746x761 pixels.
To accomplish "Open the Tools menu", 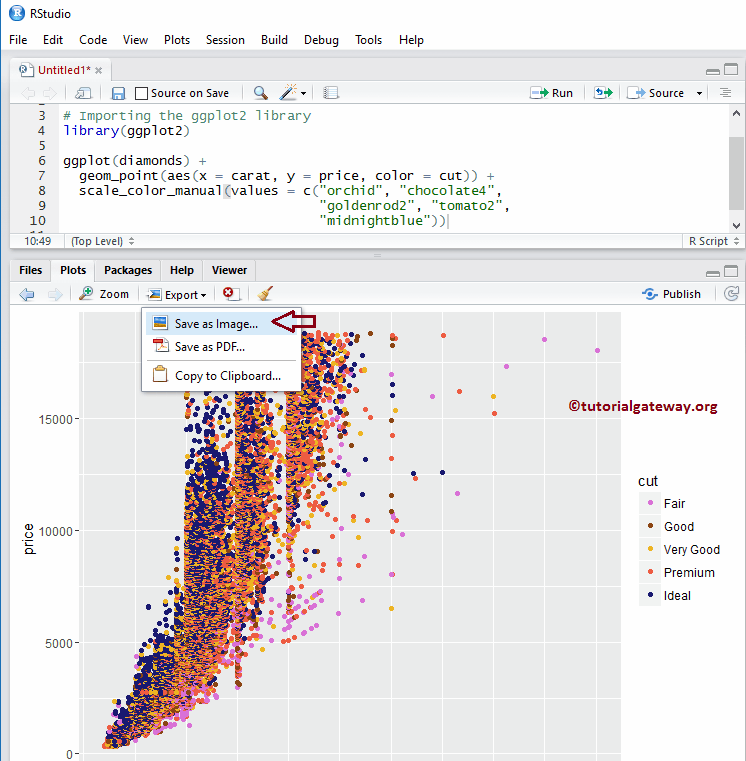I will coord(368,40).
